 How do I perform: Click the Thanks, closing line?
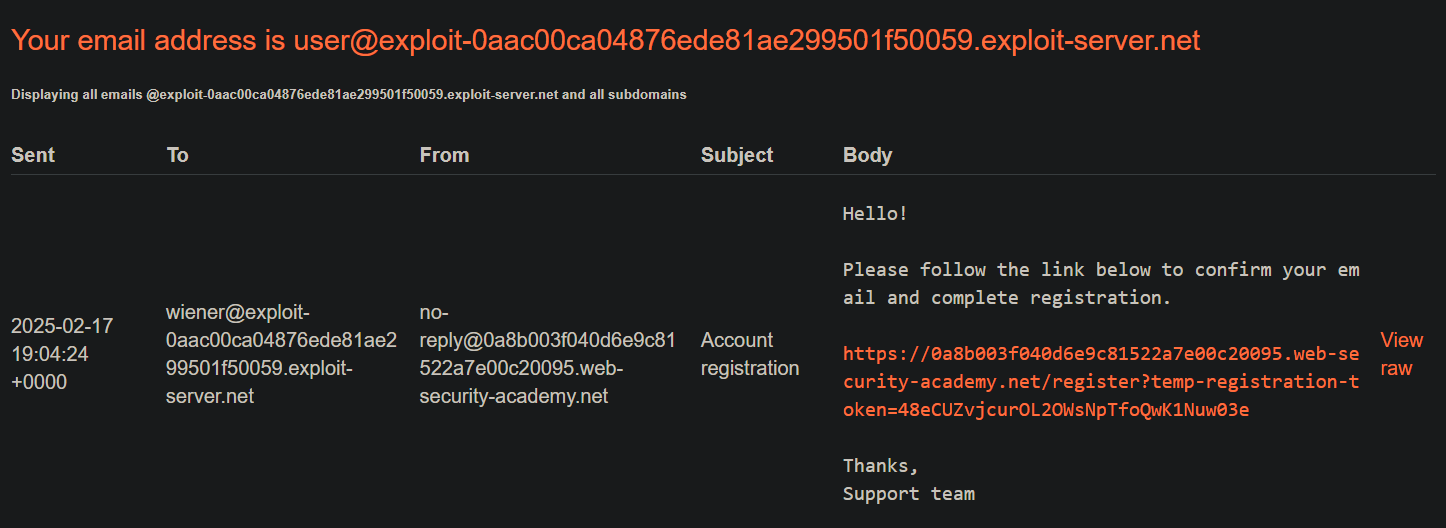coord(880,466)
